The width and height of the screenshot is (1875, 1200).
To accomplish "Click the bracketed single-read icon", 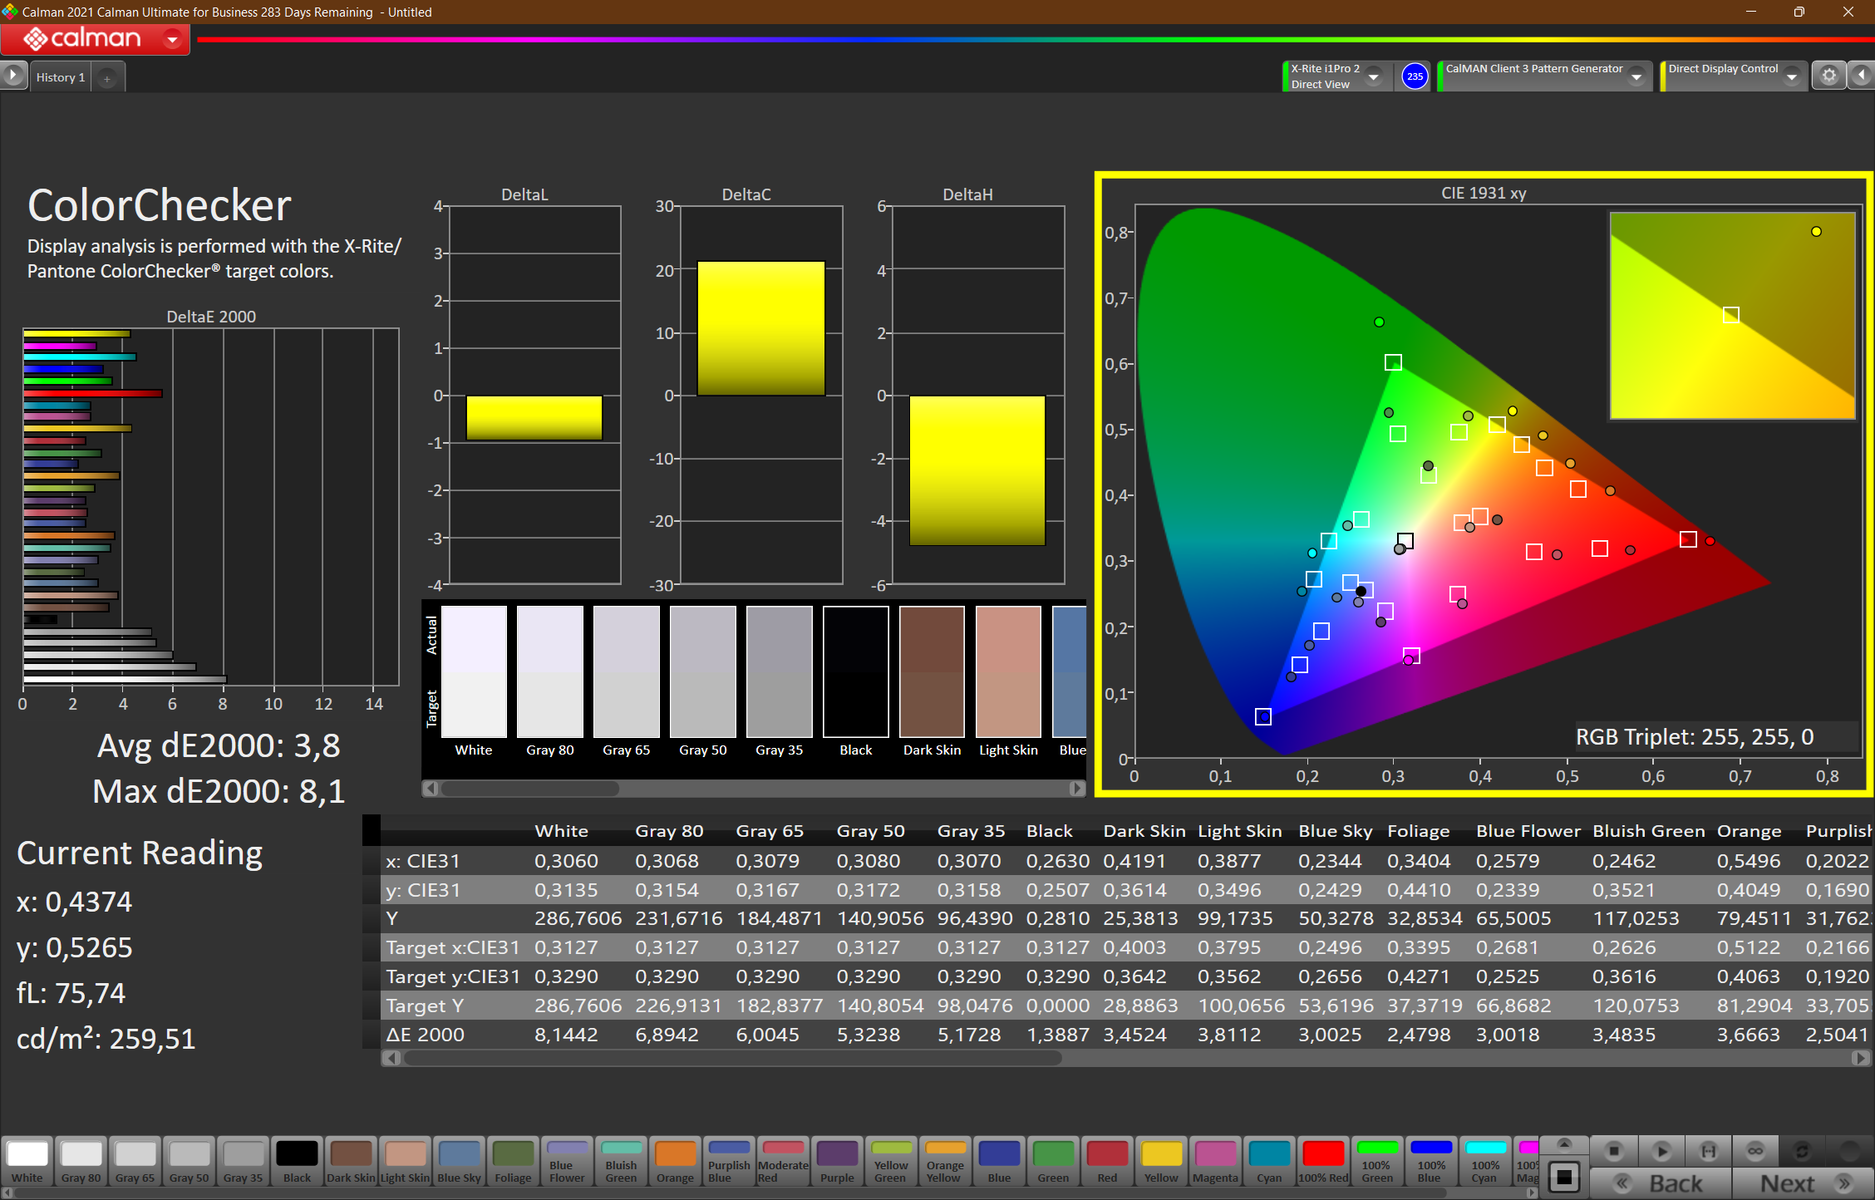I will pyautogui.click(x=1708, y=1151).
